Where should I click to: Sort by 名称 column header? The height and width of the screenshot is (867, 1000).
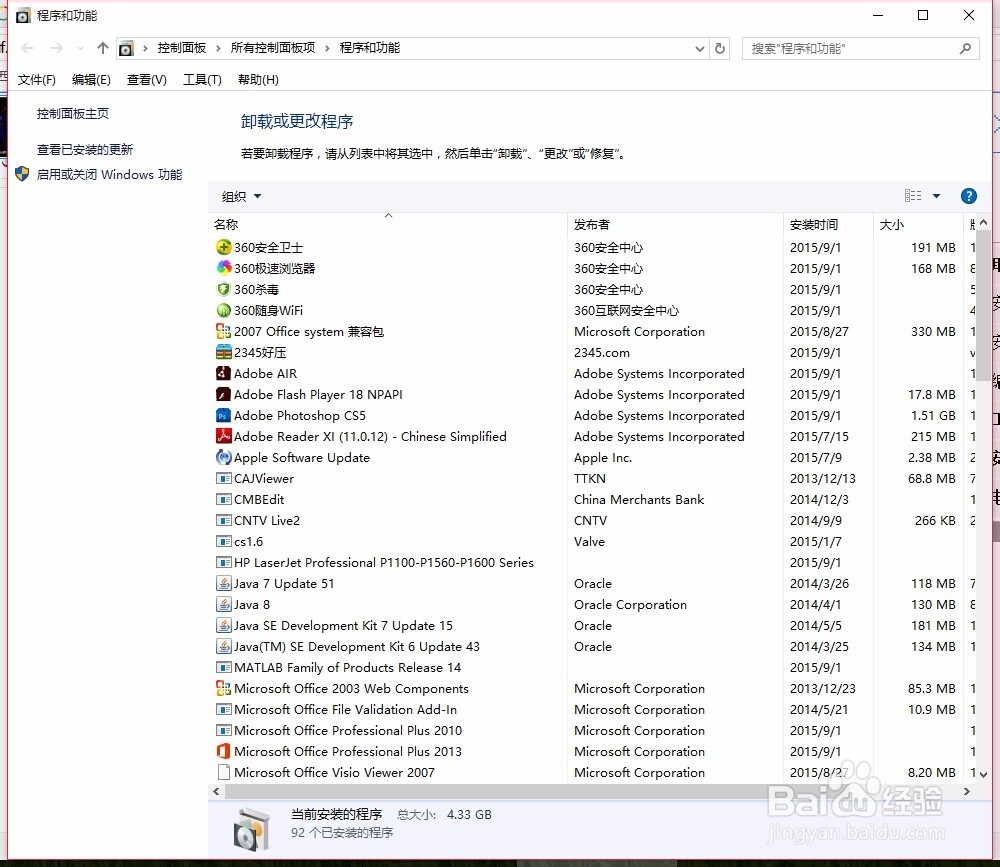(x=388, y=225)
